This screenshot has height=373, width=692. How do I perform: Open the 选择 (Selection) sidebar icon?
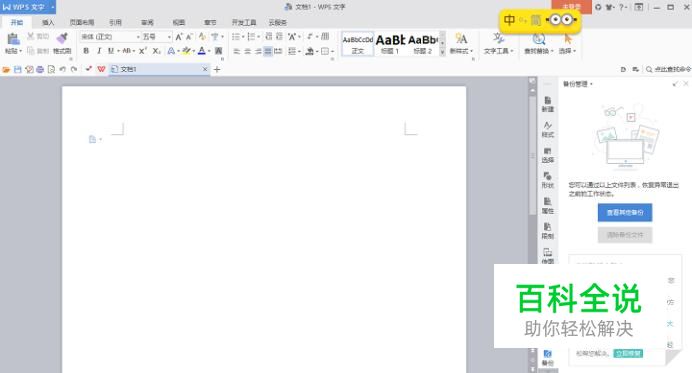[x=548, y=155]
